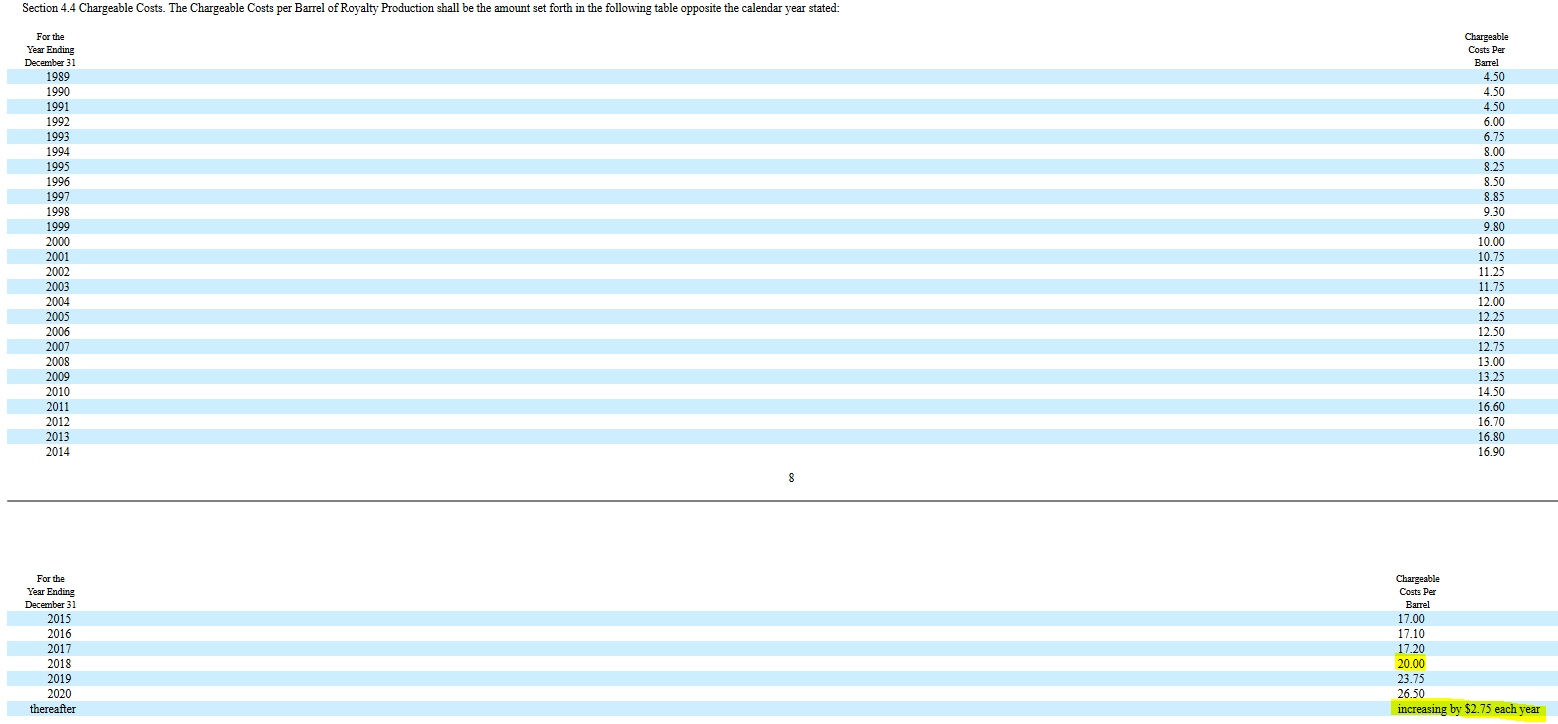Select the year 2003 cell
Screen dimensions: 1558x724
(x=58, y=286)
